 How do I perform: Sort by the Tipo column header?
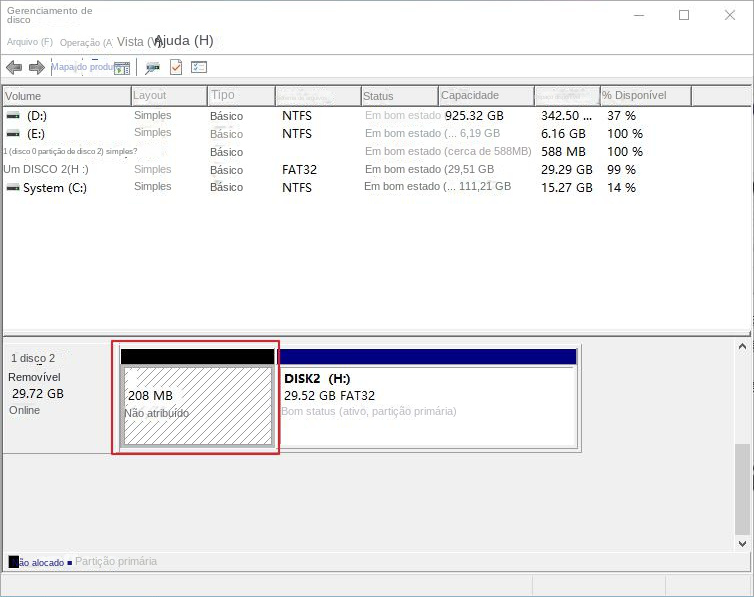(x=241, y=96)
